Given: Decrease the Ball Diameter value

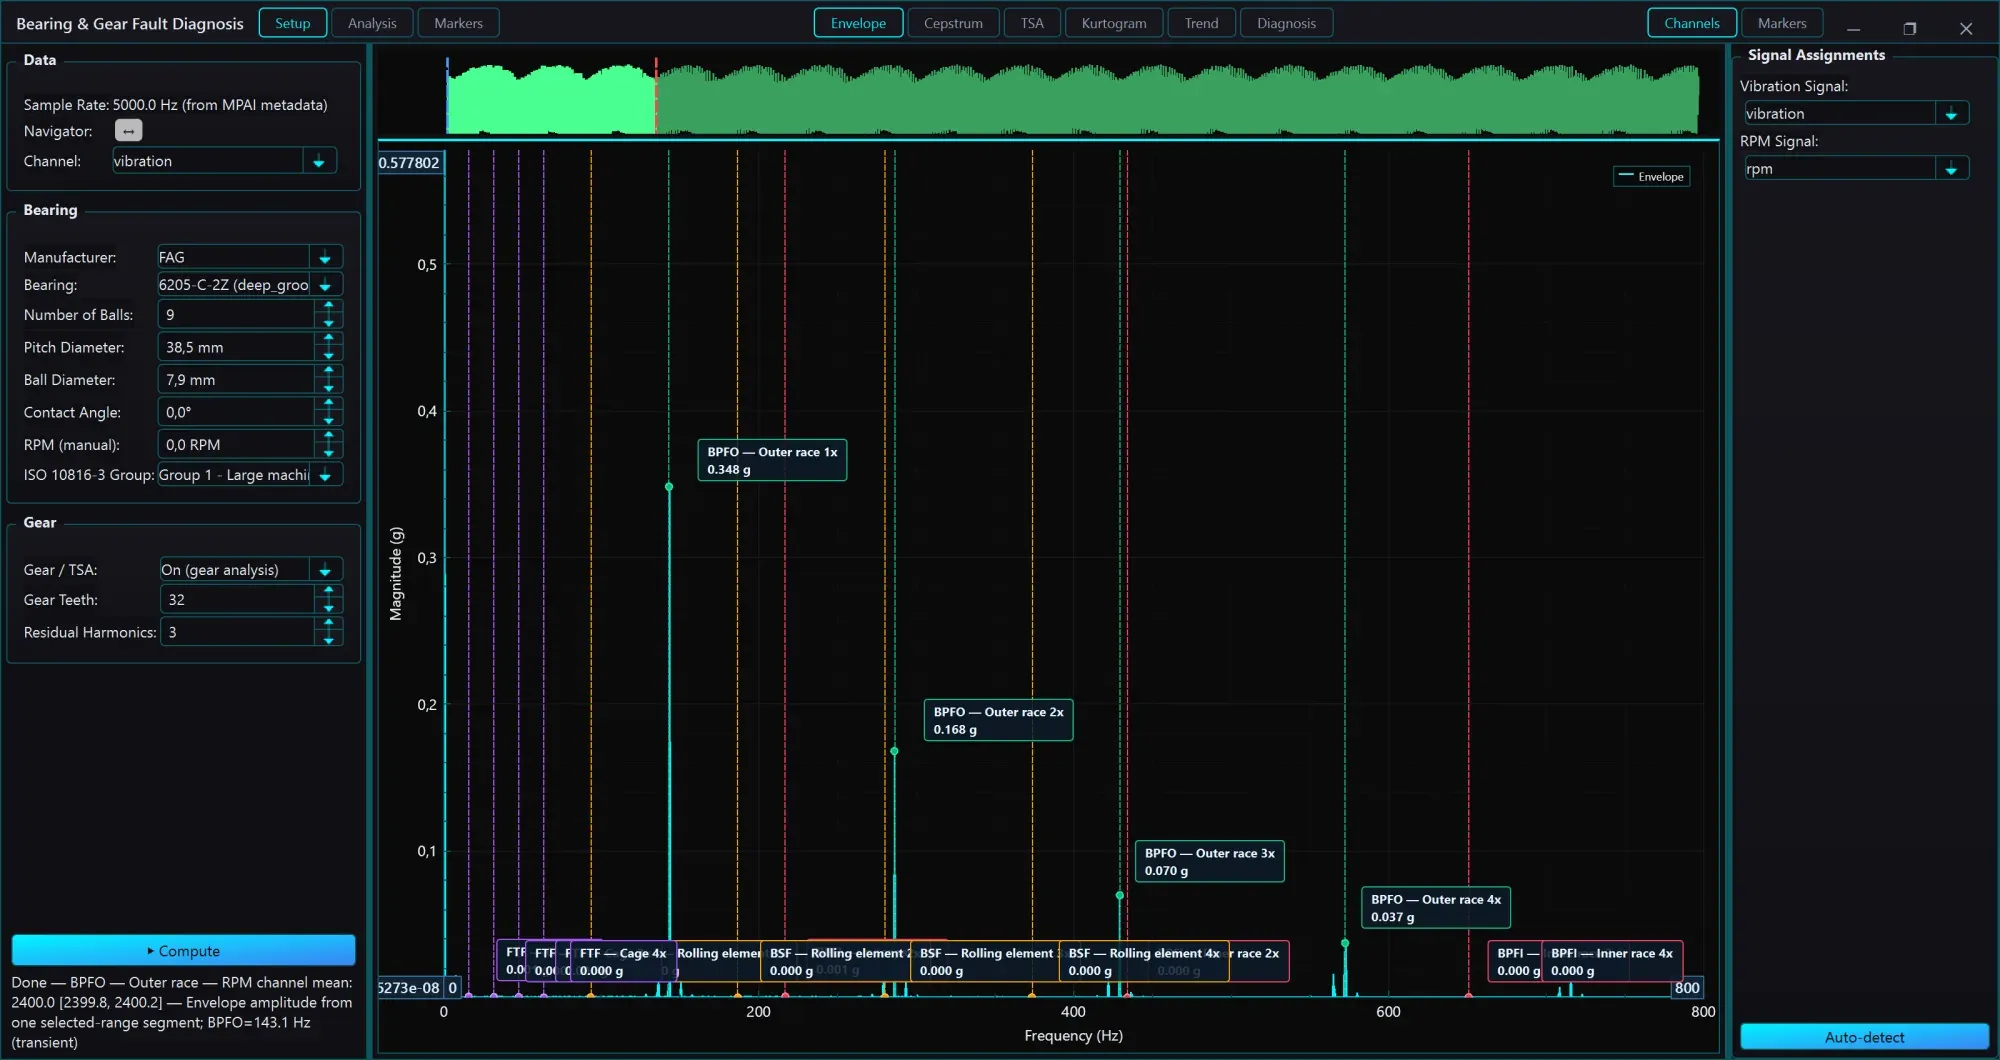Looking at the screenshot, I should click(329, 387).
